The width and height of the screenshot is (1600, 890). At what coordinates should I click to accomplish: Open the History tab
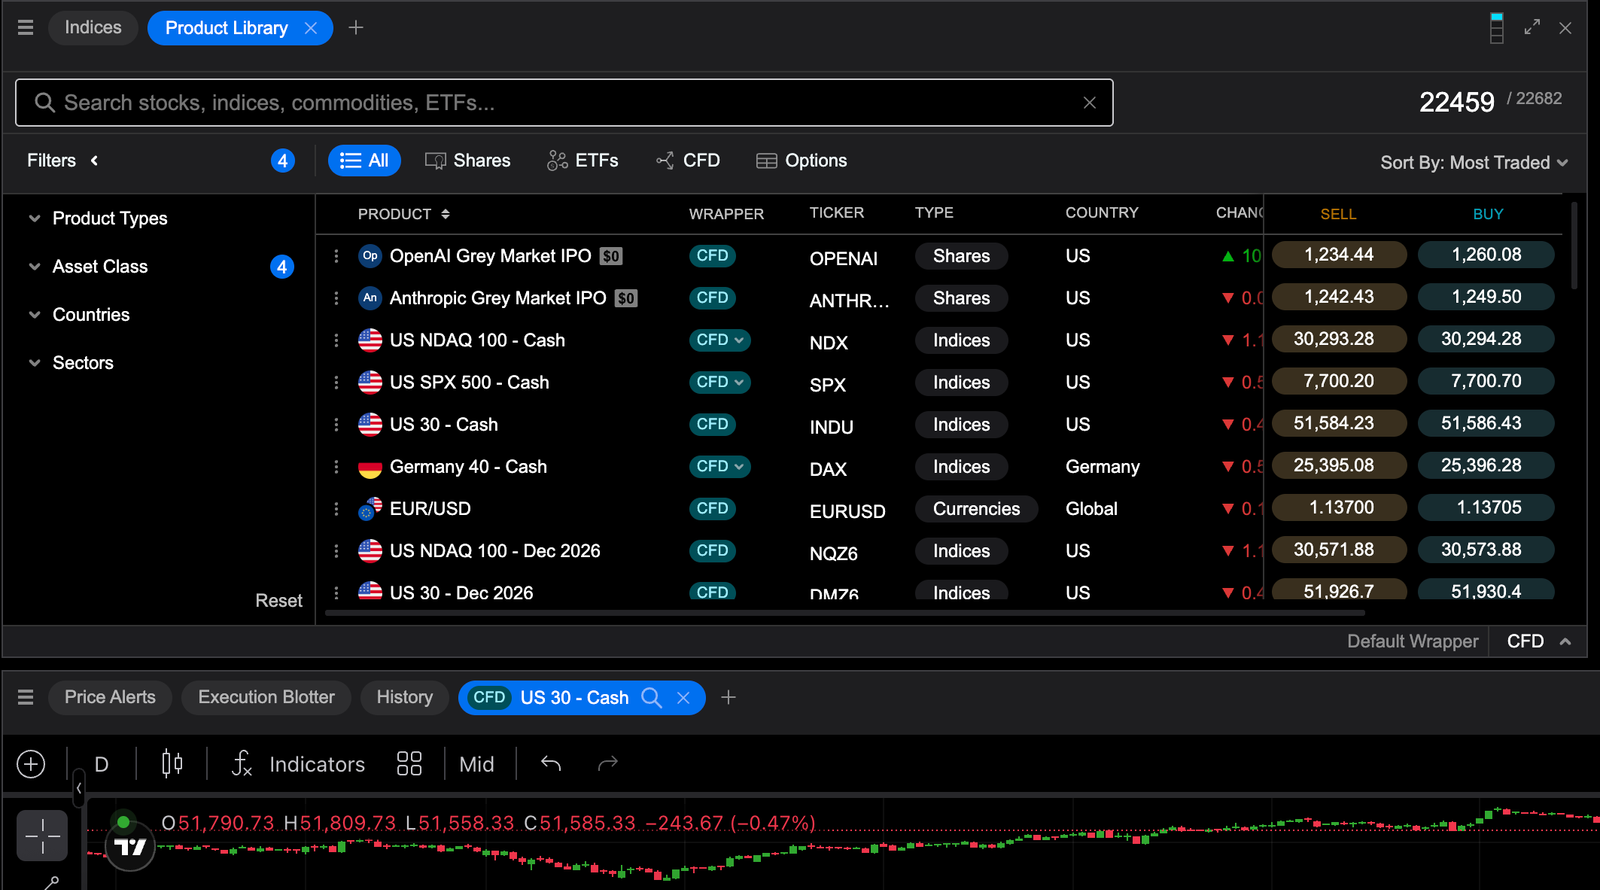pos(404,697)
